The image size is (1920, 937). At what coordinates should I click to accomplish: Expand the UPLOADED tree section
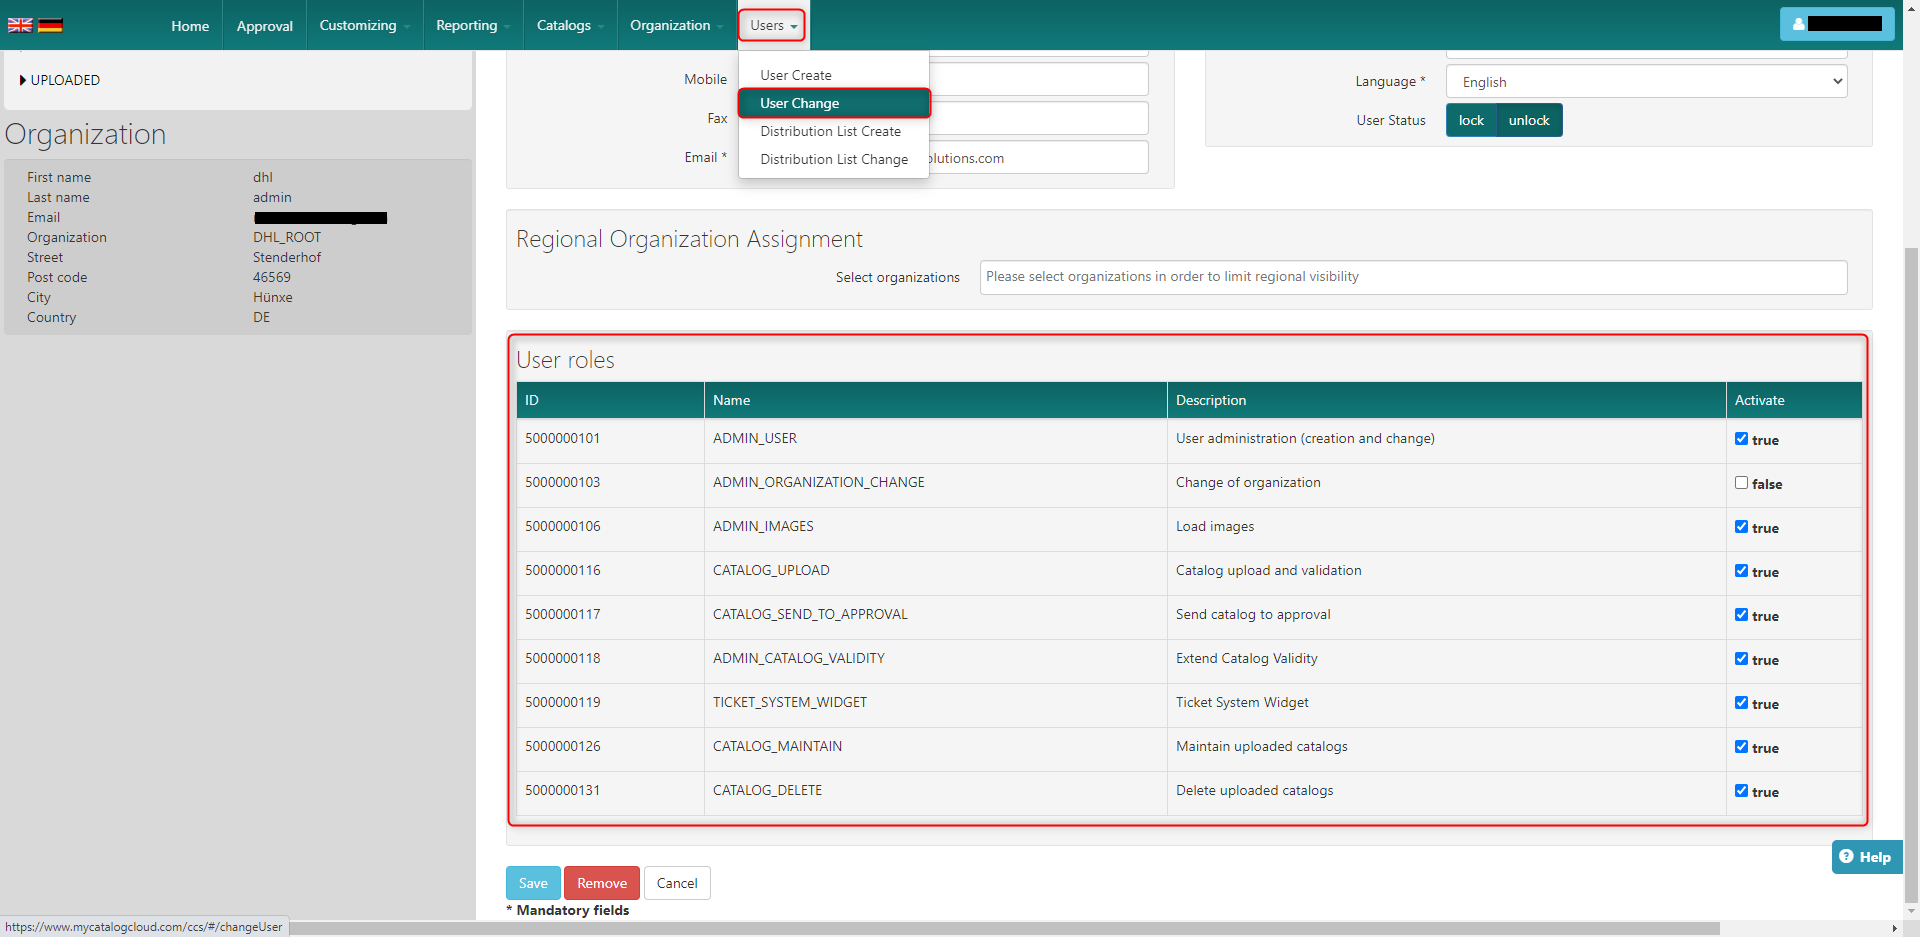point(59,80)
